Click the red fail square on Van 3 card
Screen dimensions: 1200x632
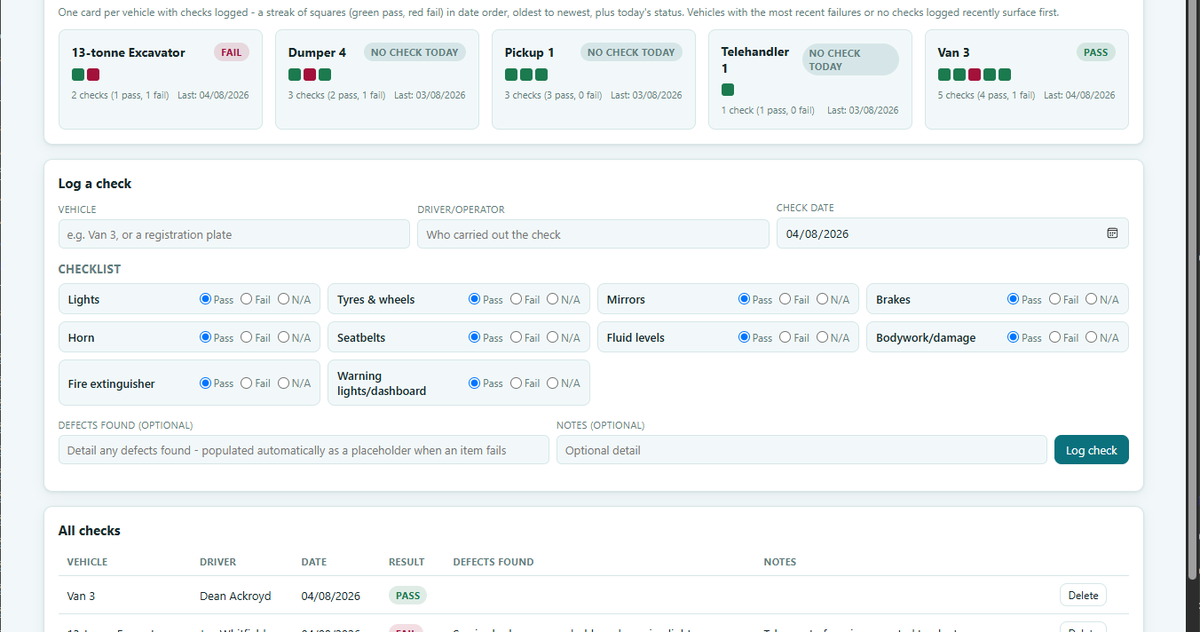click(974, 74)
